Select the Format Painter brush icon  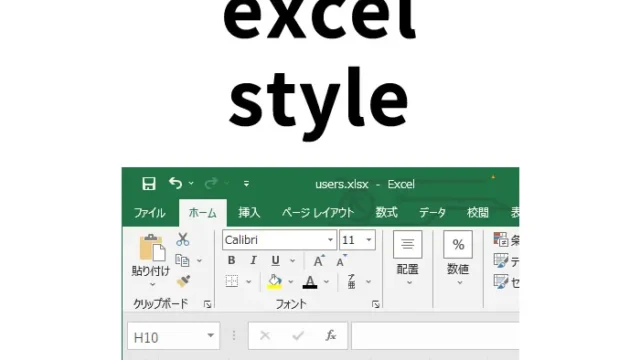(183, 281)
